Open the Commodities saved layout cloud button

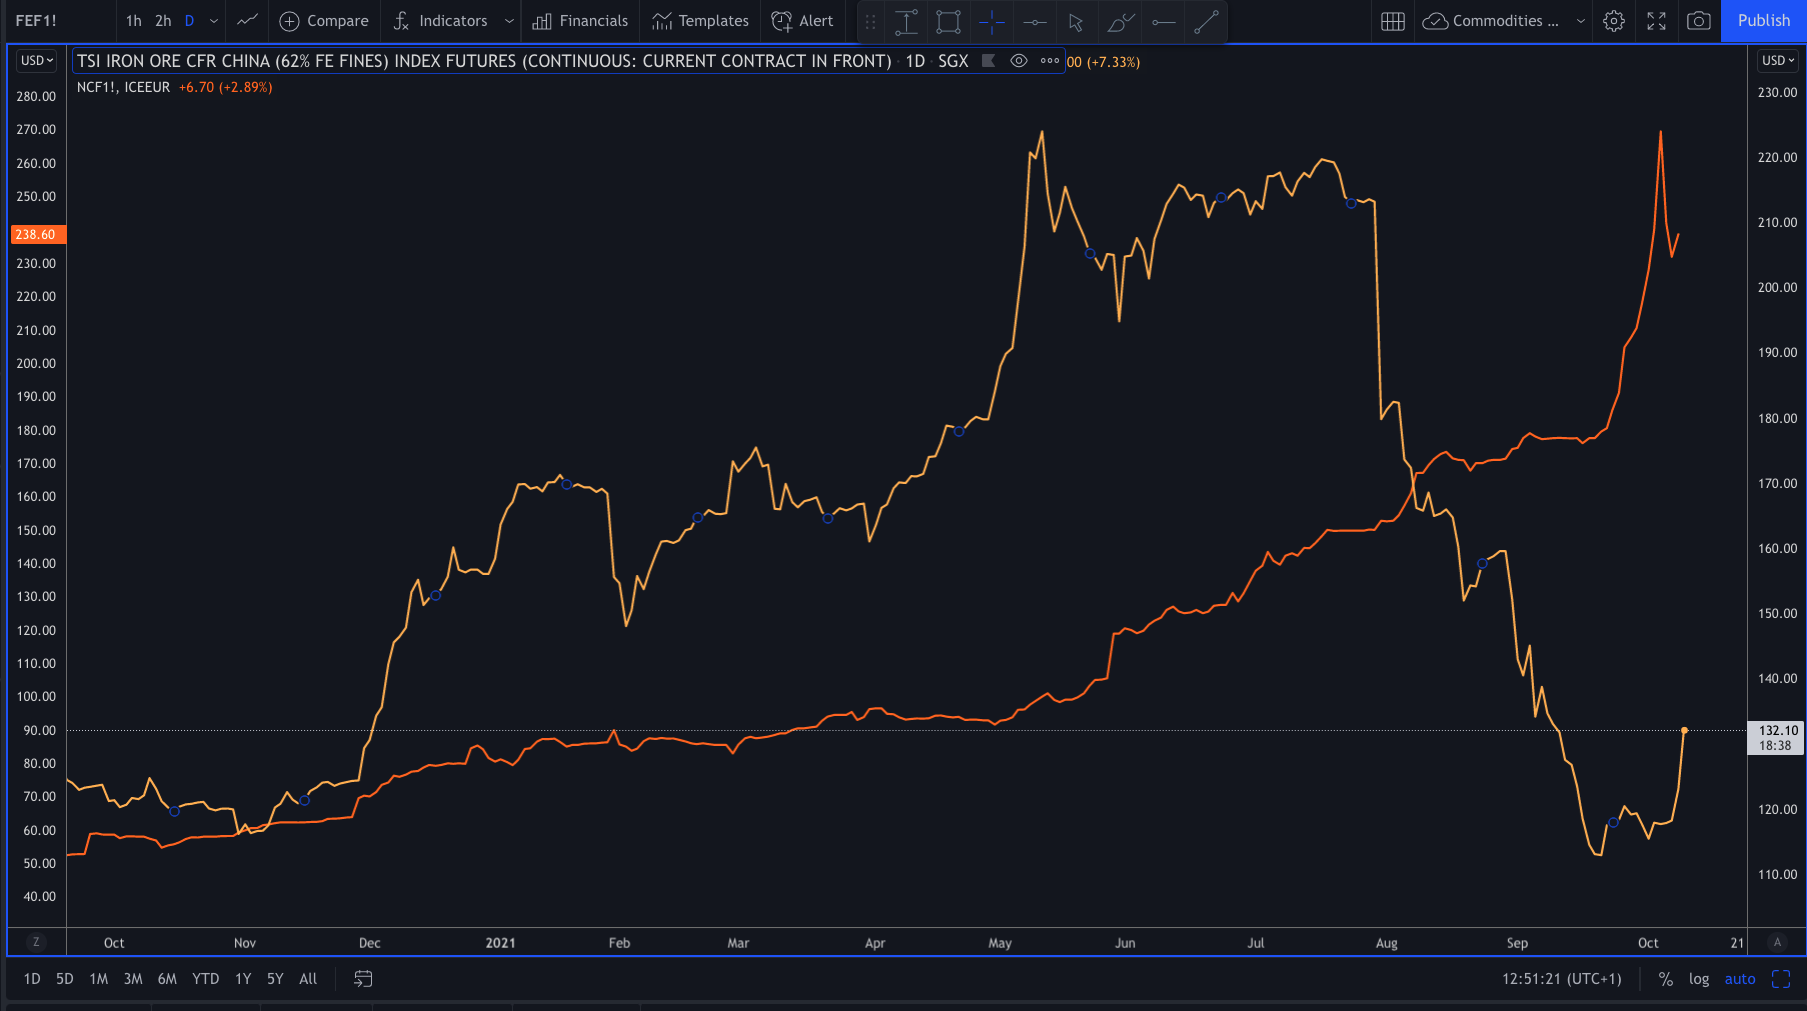coord(1490,21)
